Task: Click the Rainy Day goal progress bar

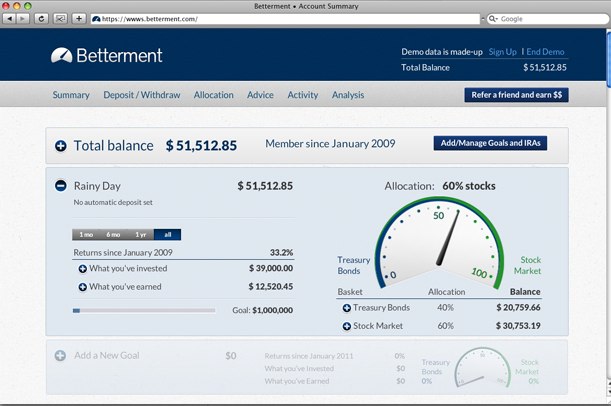Action: 144,311
